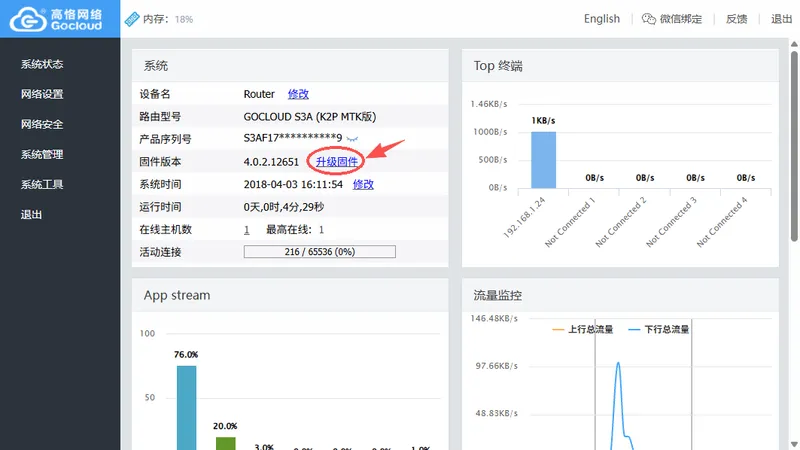This screenshot has width=800, height=450.
Task: Click the WeChat binding icon
Action: coord(648,19)
